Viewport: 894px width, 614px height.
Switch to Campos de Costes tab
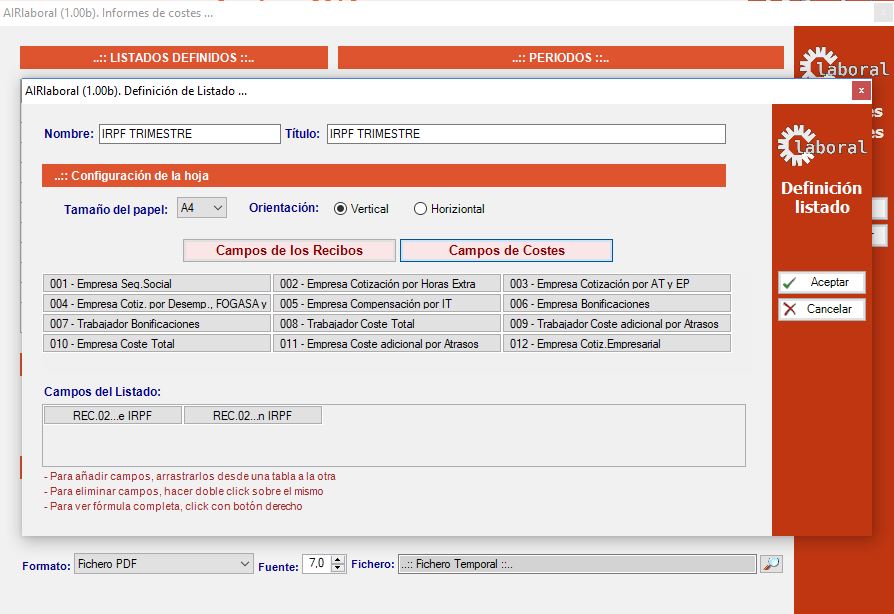pyautogui.click(x=506, y=250)
